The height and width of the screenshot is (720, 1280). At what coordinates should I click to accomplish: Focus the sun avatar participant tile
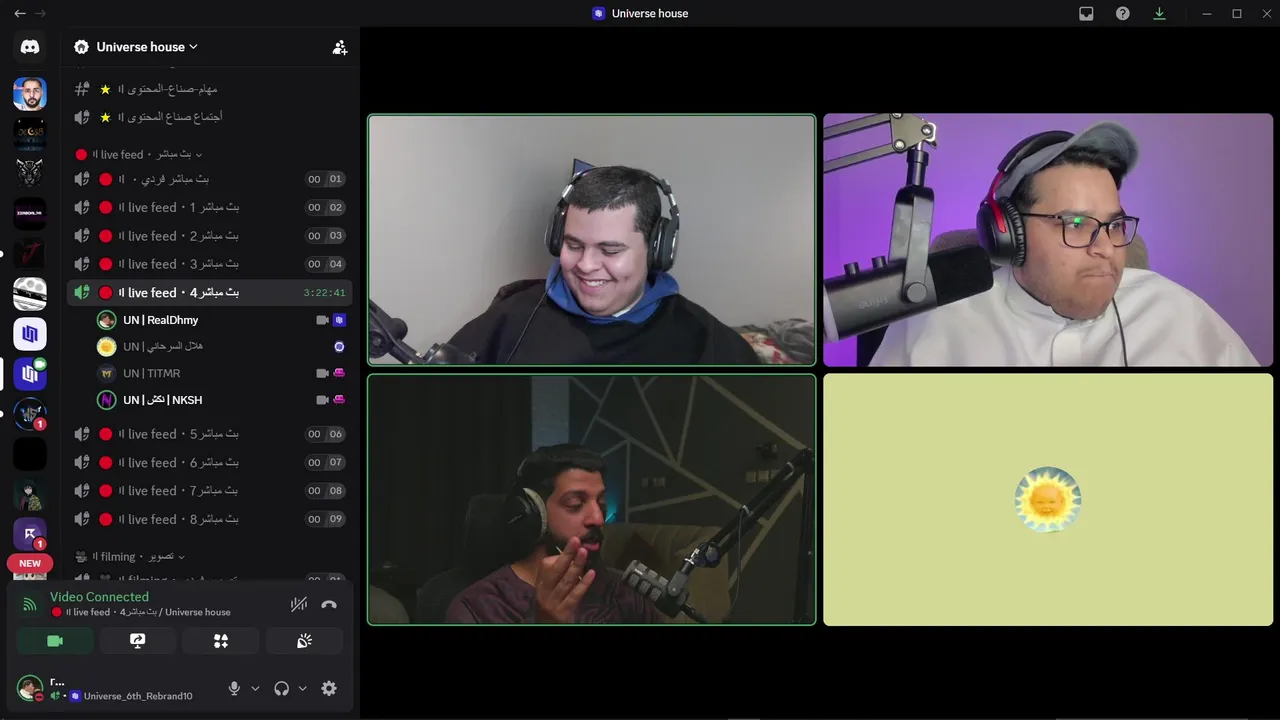coord(1048,500)
